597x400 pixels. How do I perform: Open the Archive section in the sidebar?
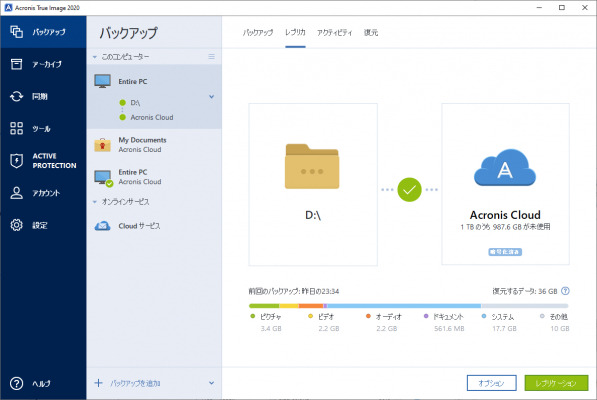[x=43, y=64]
